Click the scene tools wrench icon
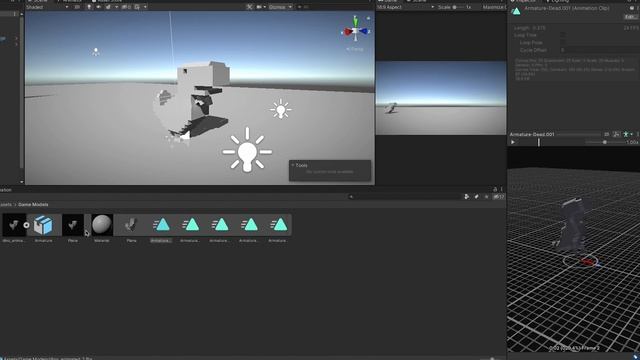The height and width of the screenshot is (360, 640). click(x=249, y=7)
